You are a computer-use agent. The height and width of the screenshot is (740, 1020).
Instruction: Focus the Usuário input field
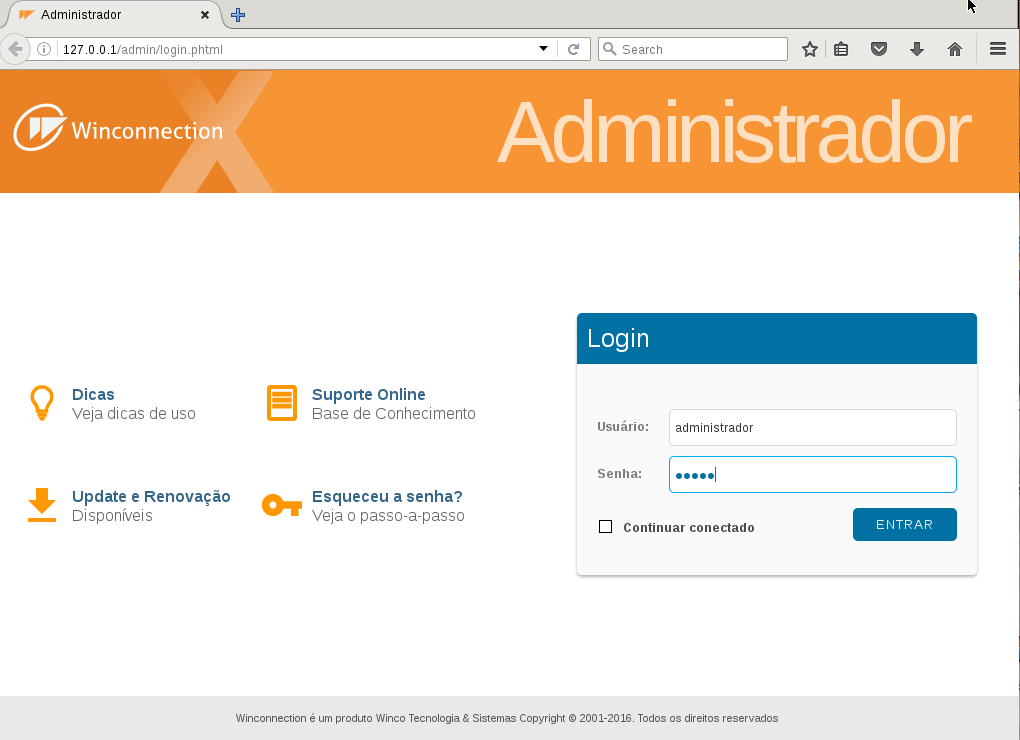click(812, 427)
